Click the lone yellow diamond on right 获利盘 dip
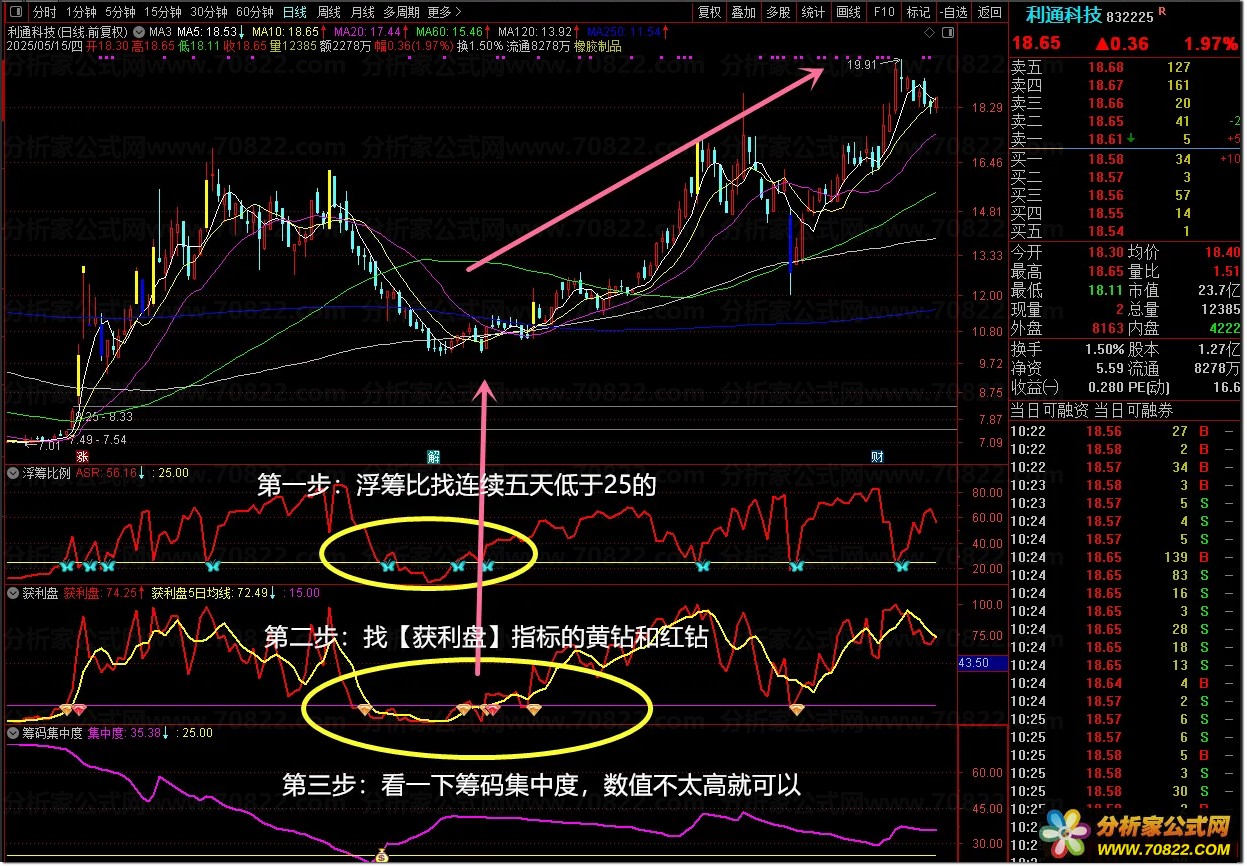Image resolution: width=1247 pixels, height=866 pixels. [x=797, y=709]
